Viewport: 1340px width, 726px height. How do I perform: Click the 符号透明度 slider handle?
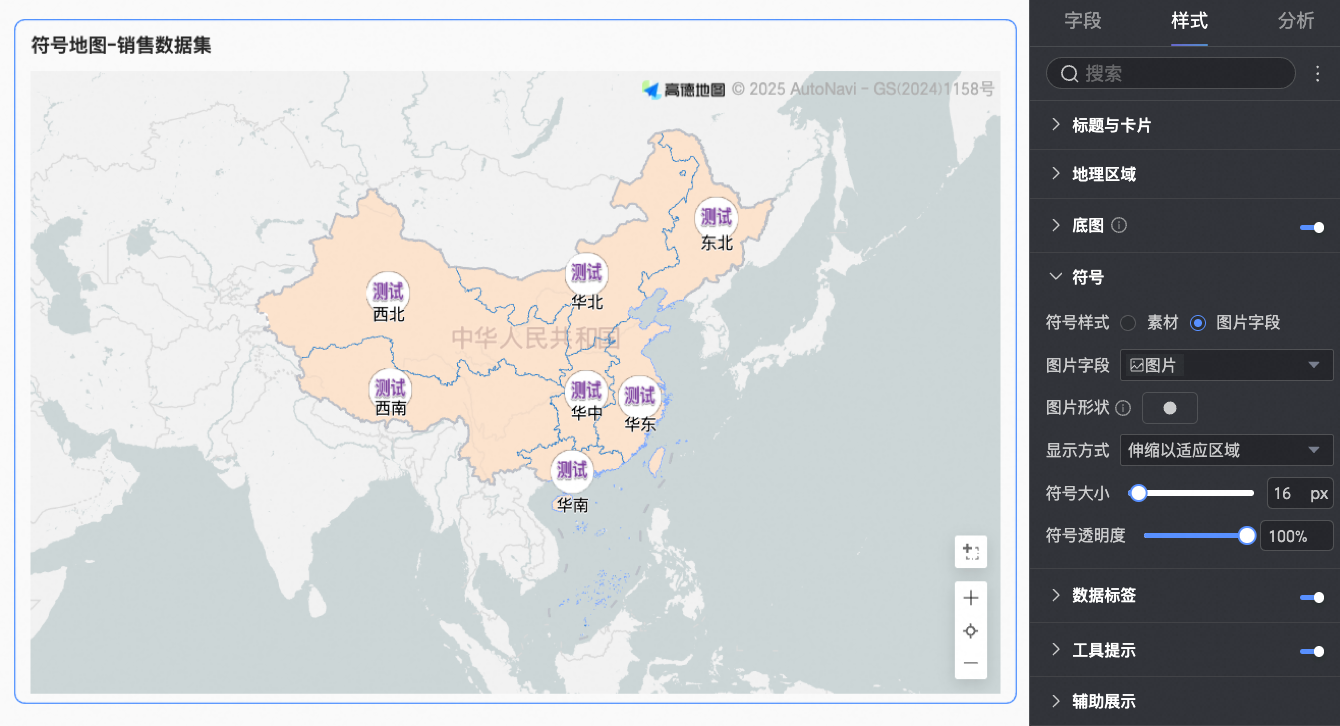pos(1247,535)
